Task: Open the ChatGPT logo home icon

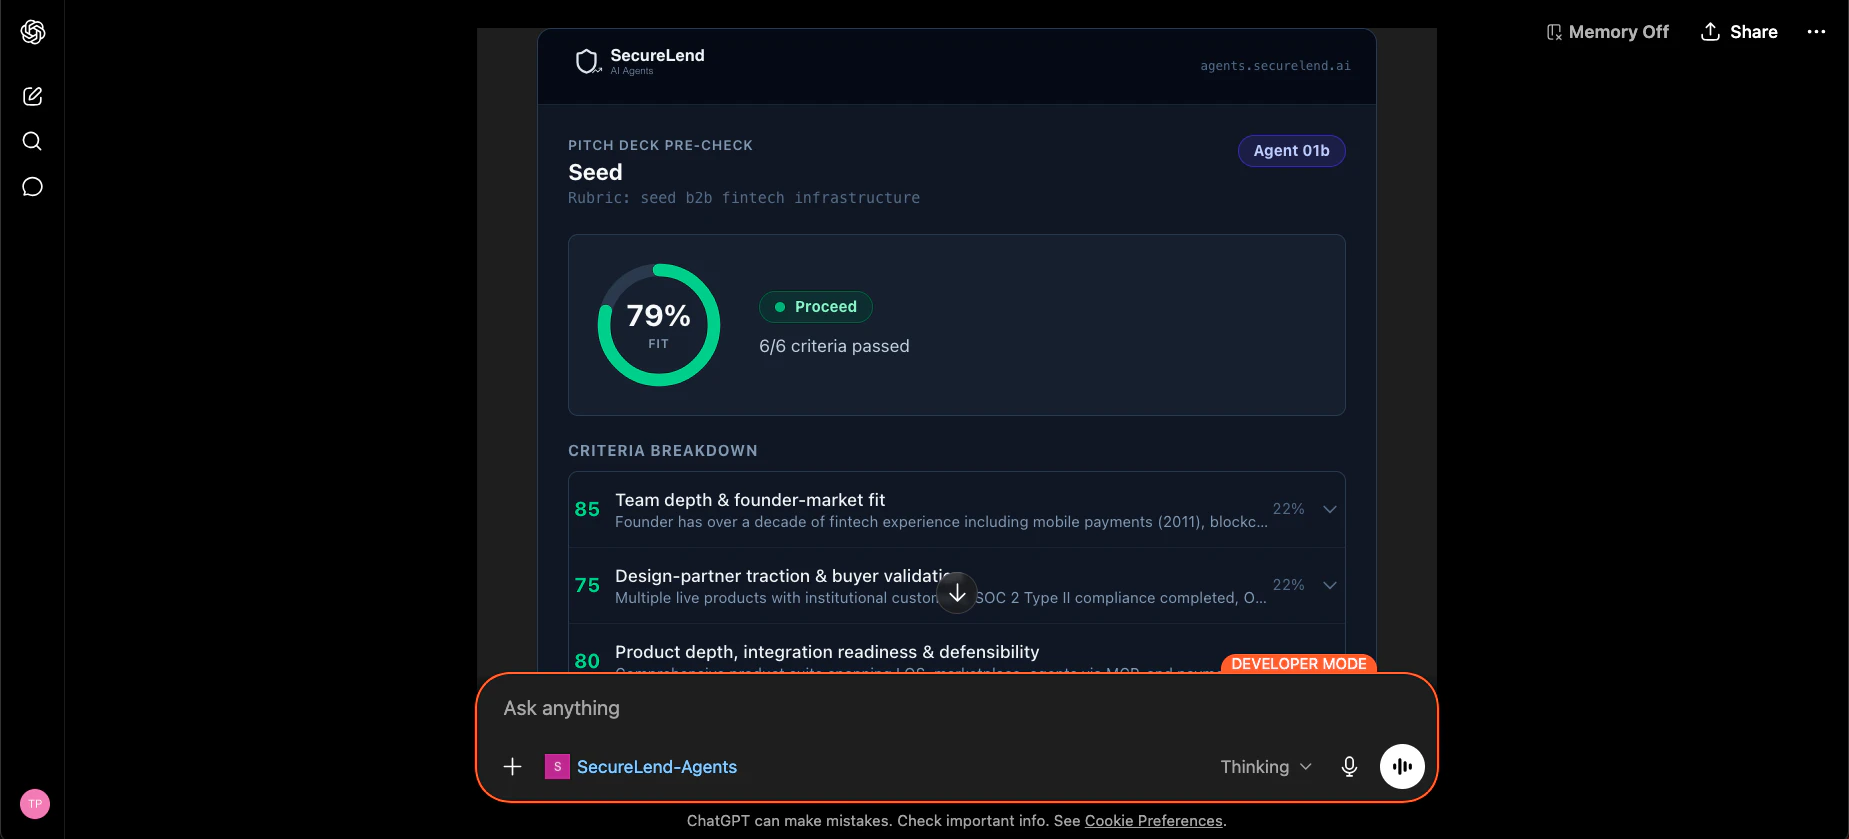Action: coord(33,32)
